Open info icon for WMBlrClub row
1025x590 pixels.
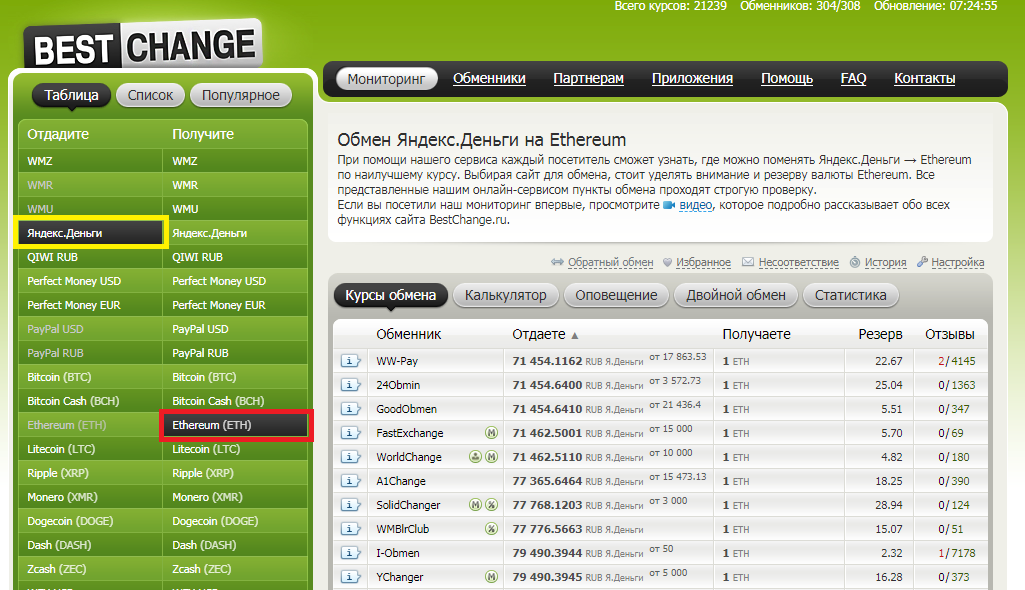click(x=350, y=529)
